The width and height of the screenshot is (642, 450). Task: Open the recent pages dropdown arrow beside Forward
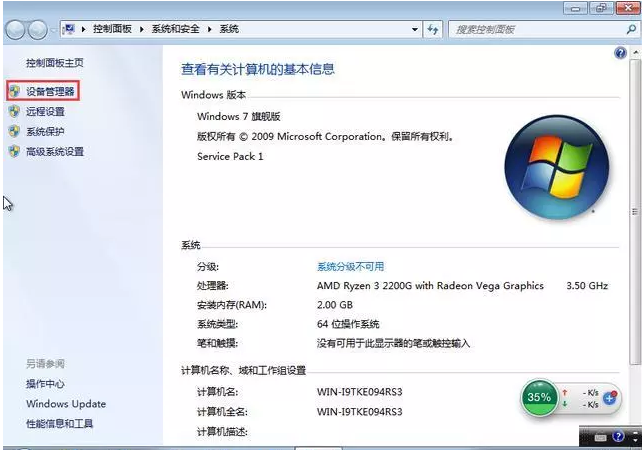click(53, 30)
